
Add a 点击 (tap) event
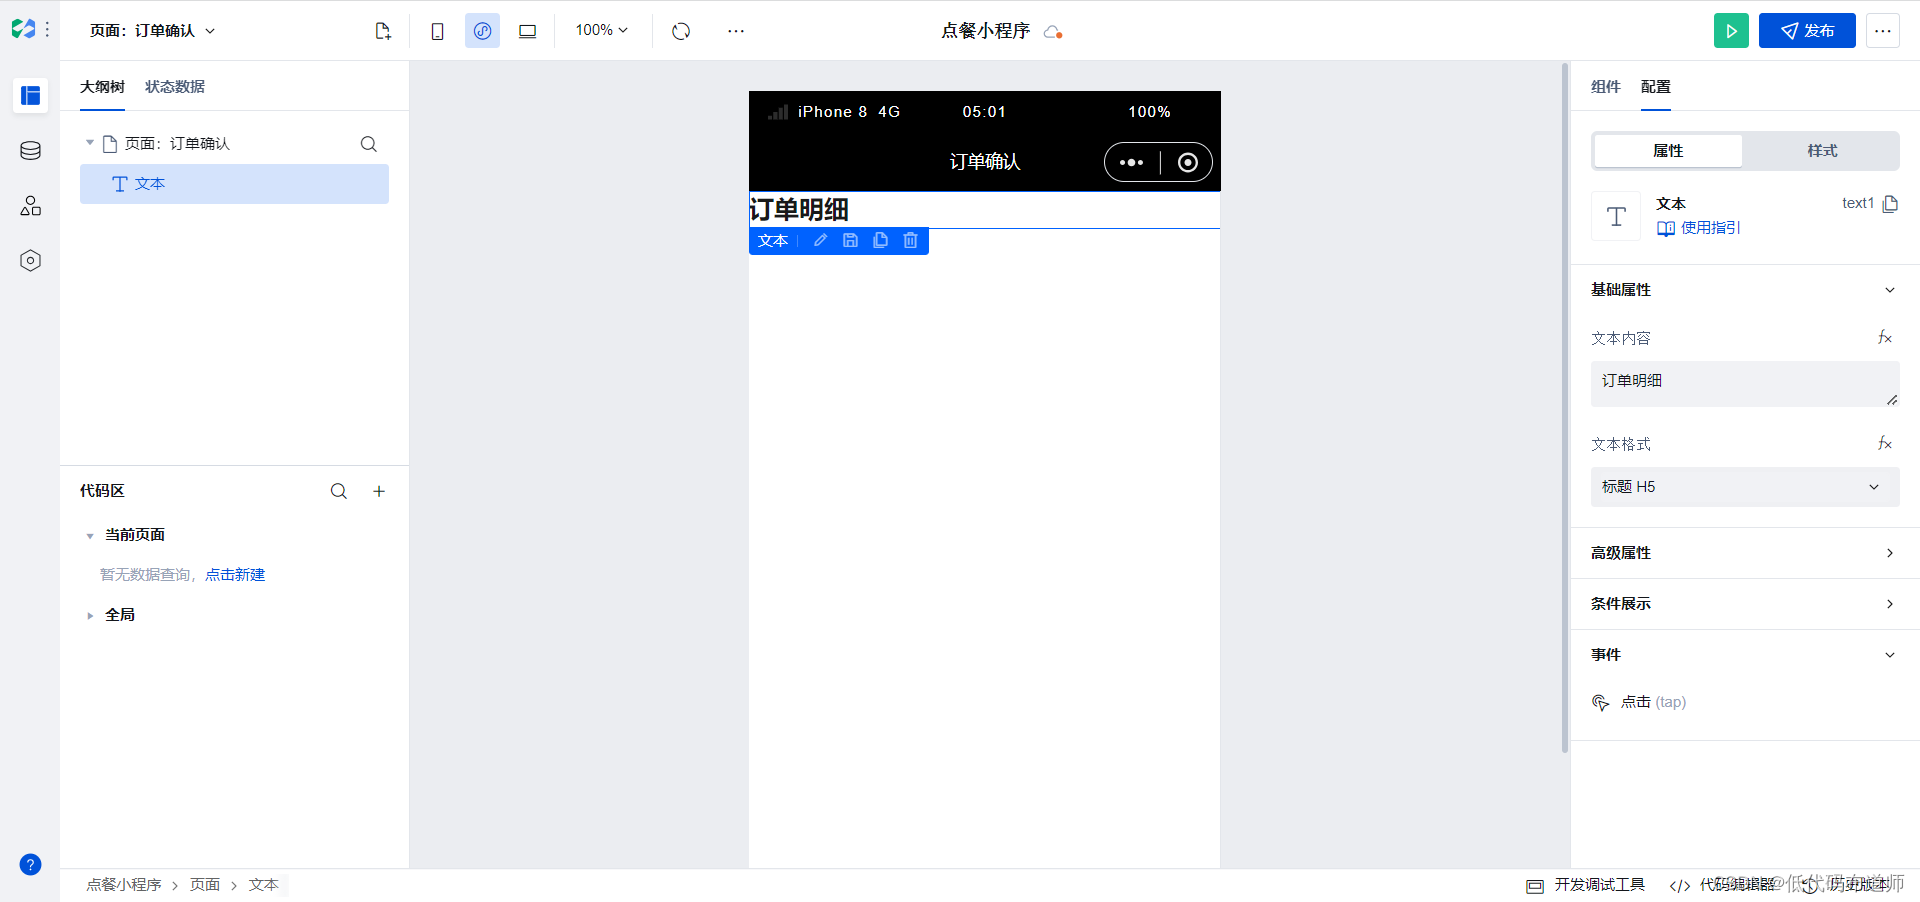1639,702
